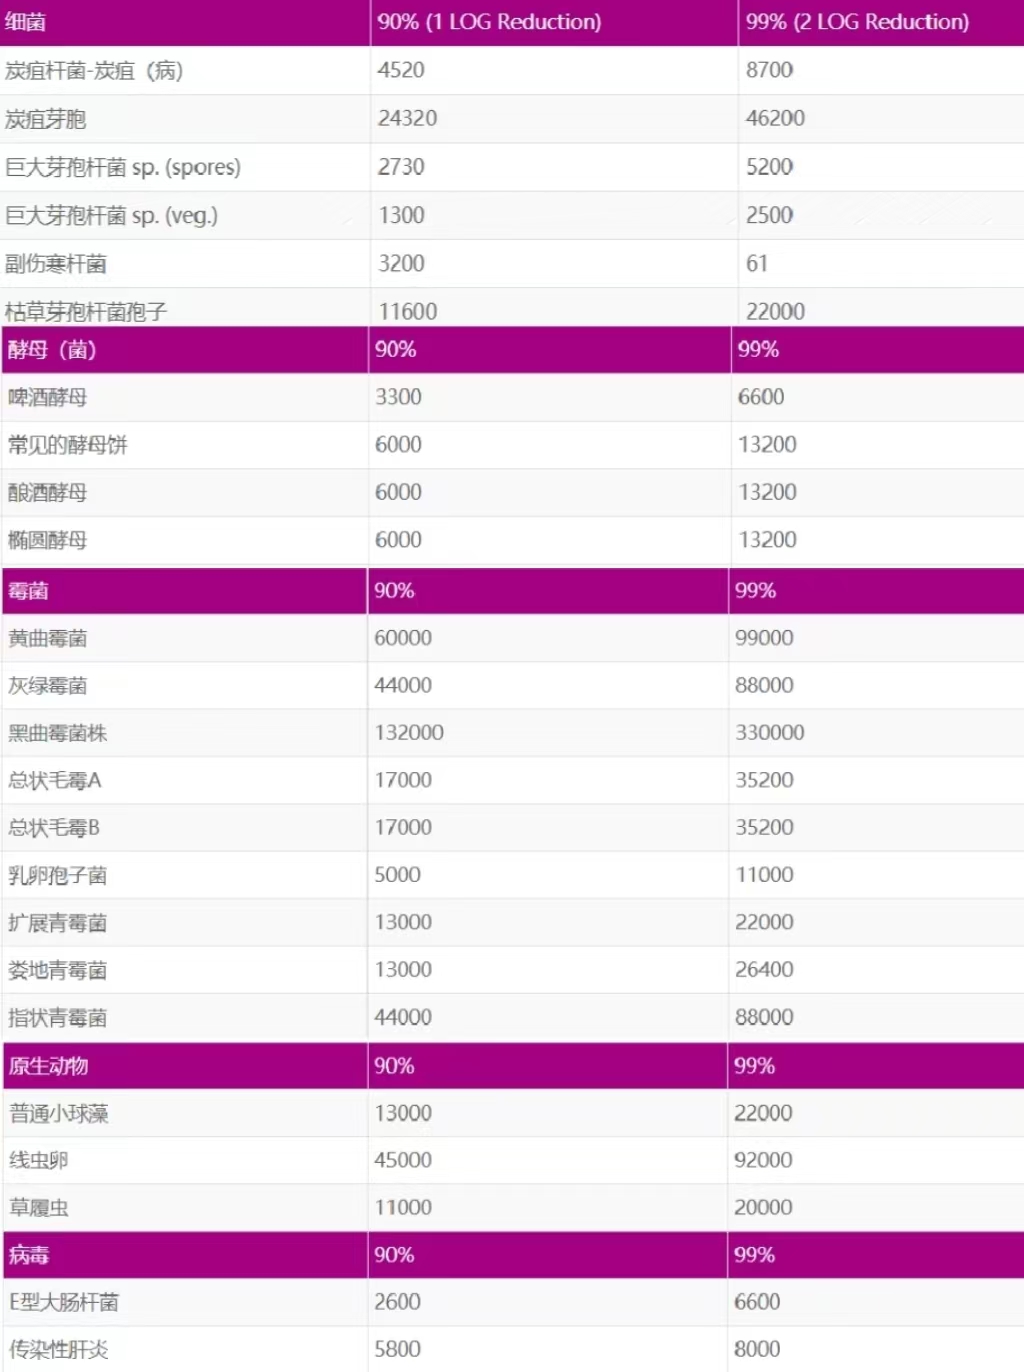Click the 46200 value cell
1024x1372 pixels.
tap(775, 118)
